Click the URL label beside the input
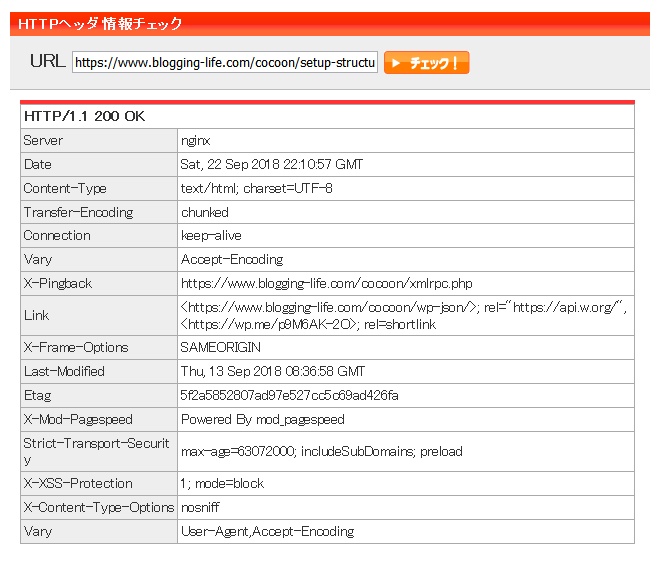This screenshot has height=570, width=658. coord(47,61)
